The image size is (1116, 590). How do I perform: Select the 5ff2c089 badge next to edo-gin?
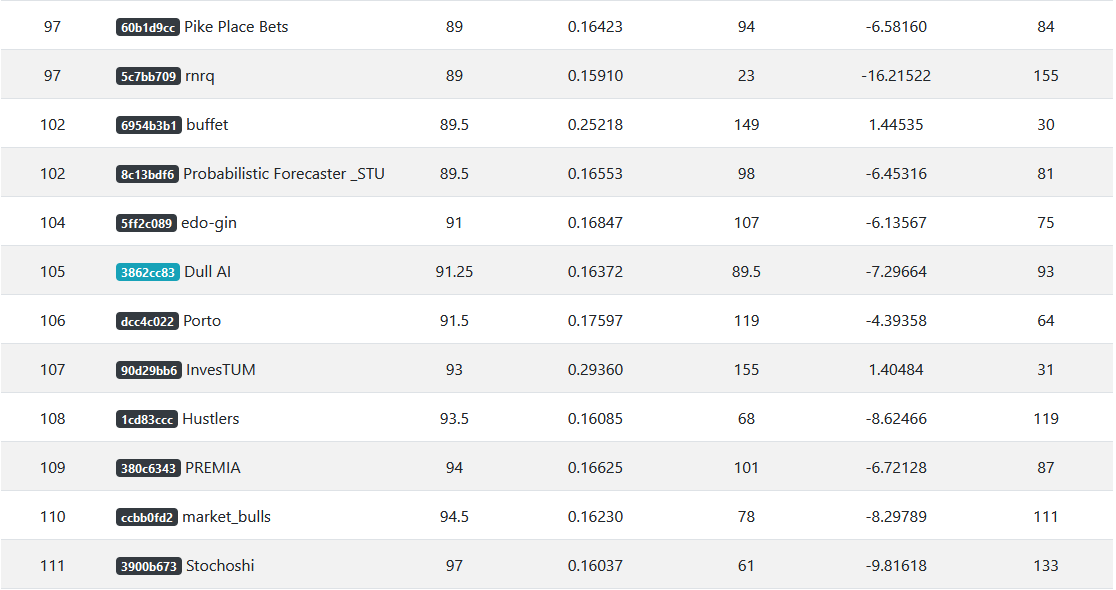(x=146, y=223)
